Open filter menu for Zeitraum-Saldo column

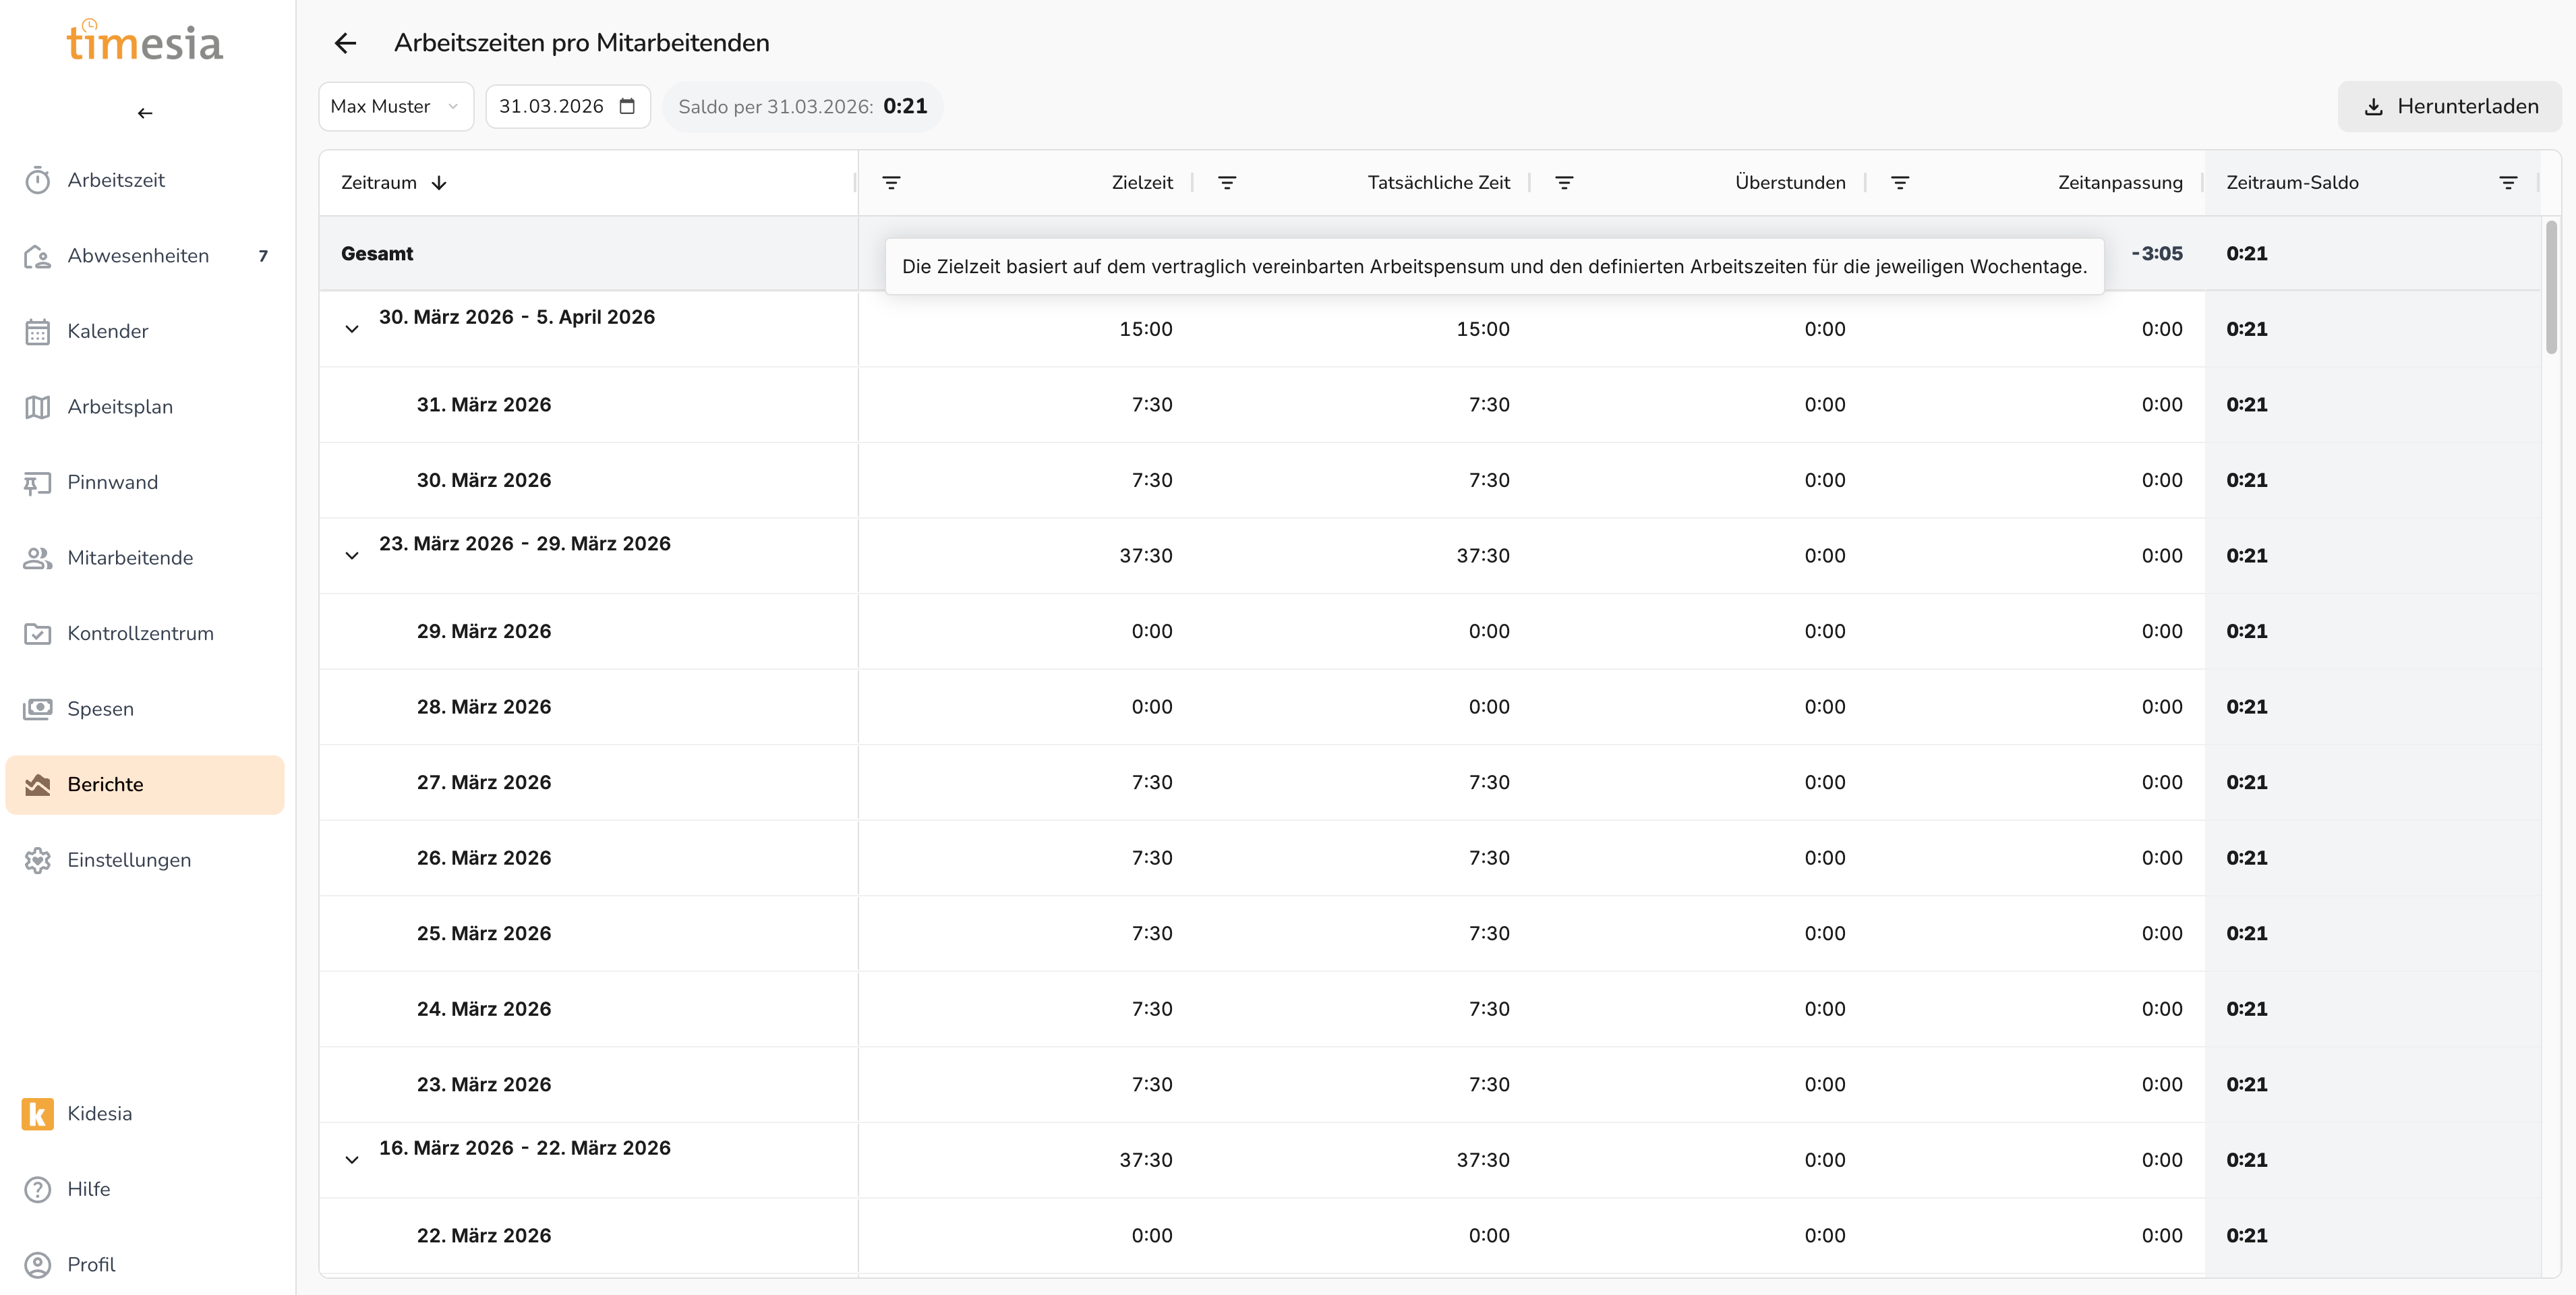[2507, 182]
